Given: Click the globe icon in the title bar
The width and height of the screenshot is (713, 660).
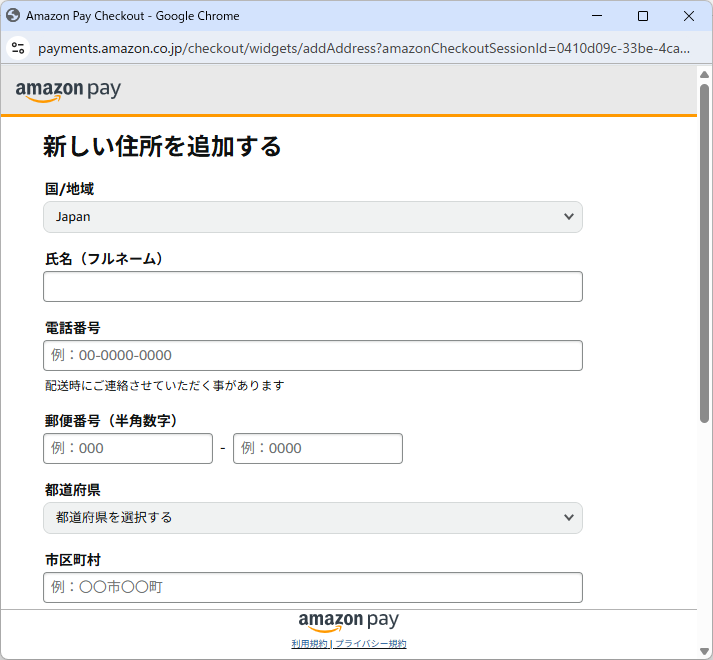Looking at the screenshot, I should click(x=14, y=16).
